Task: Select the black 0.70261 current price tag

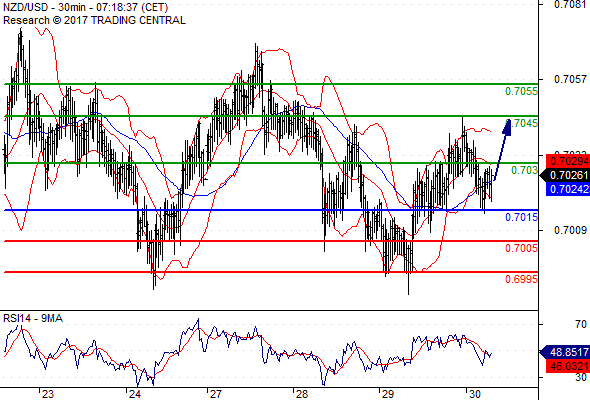Action: coord(565,175)
